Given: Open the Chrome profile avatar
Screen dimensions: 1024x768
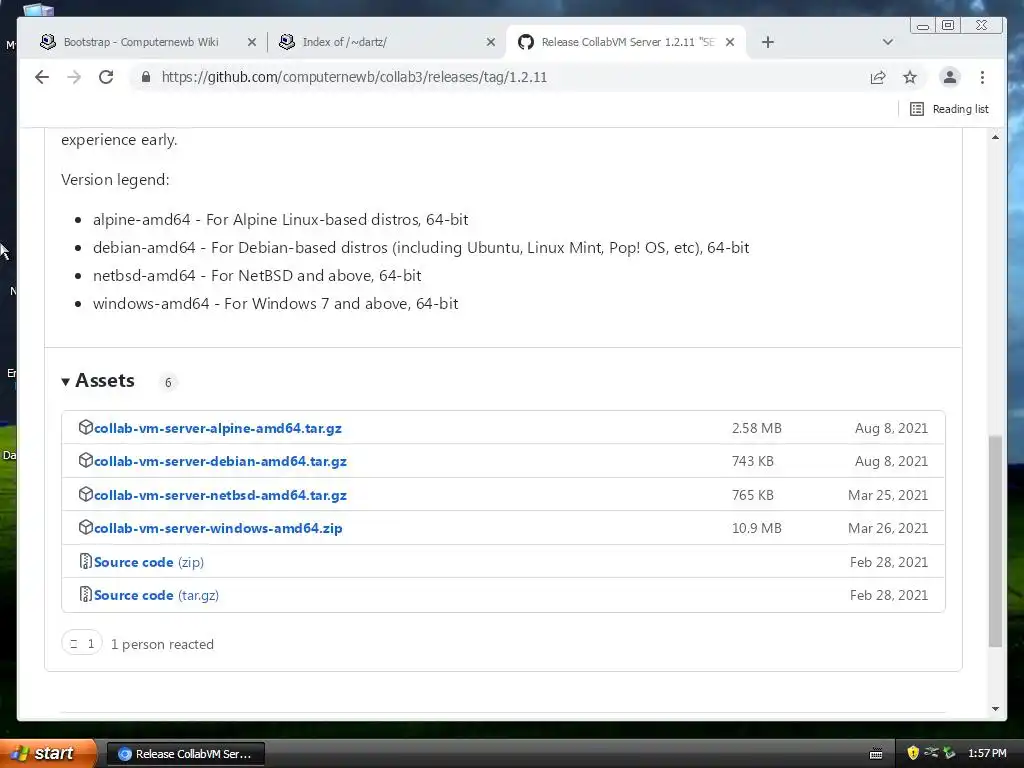Looking at the screenshot, I should pyautogui.click(x=950, y=77).
